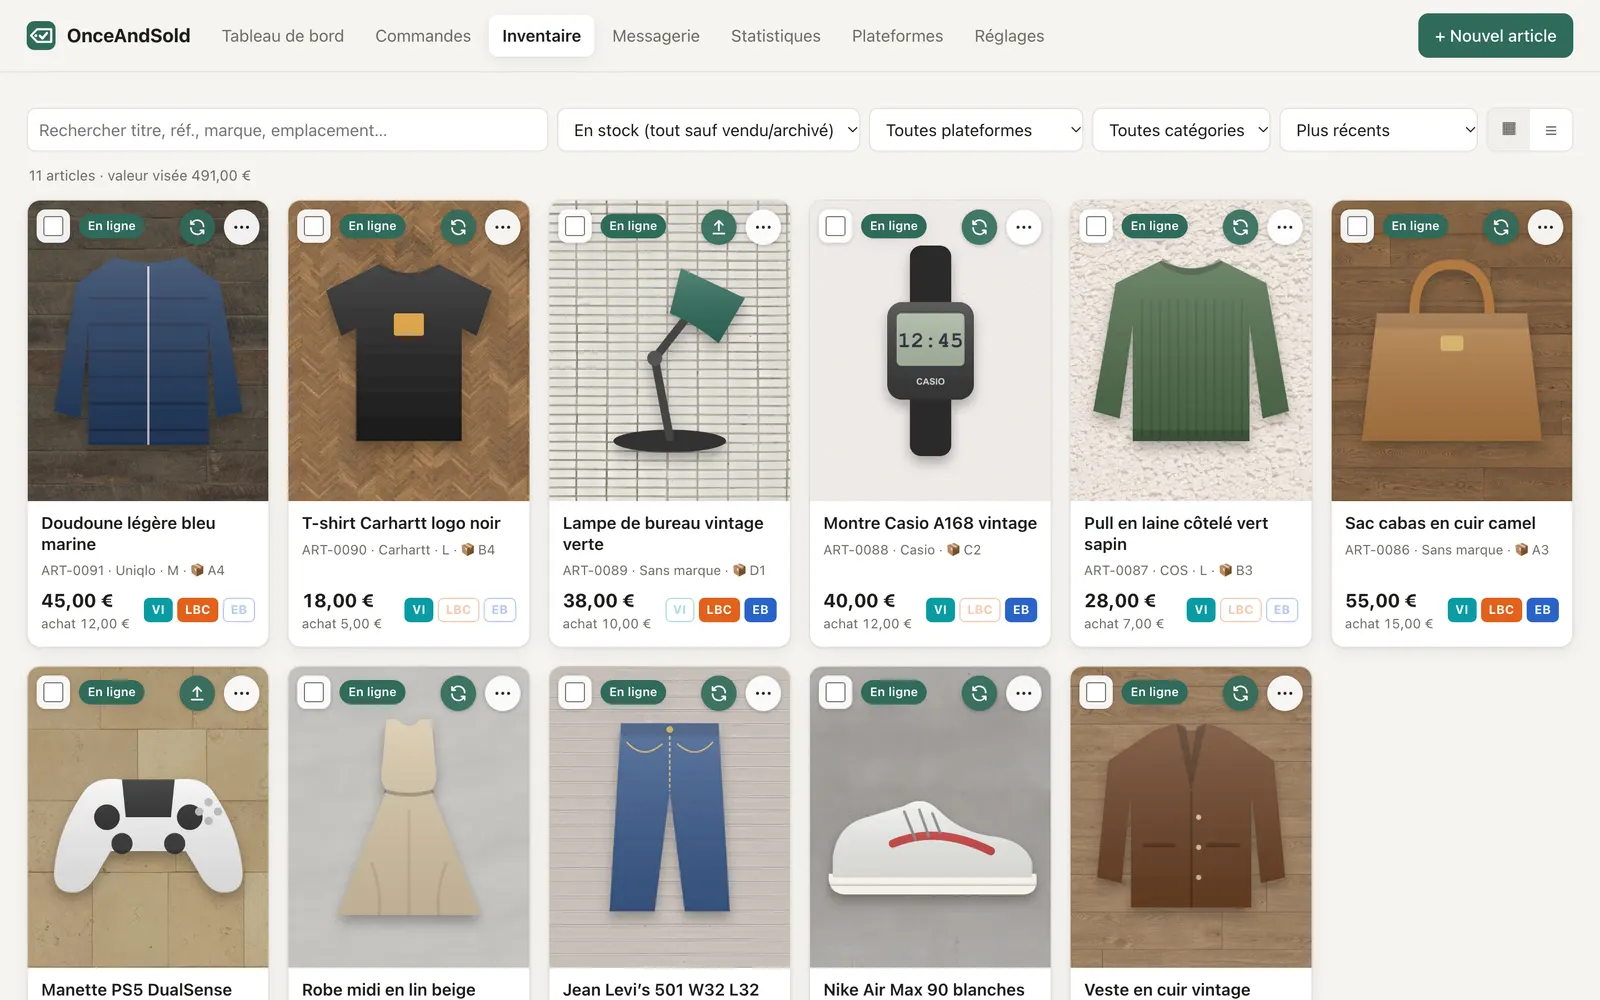Click upload icon on Manette PS5 card
This screenshot has width=1600, height=1000.
coord(197,693)
